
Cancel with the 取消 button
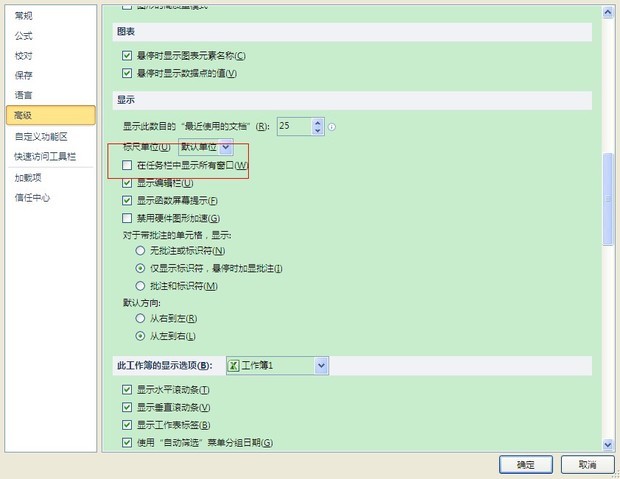[x=587, y=464]
